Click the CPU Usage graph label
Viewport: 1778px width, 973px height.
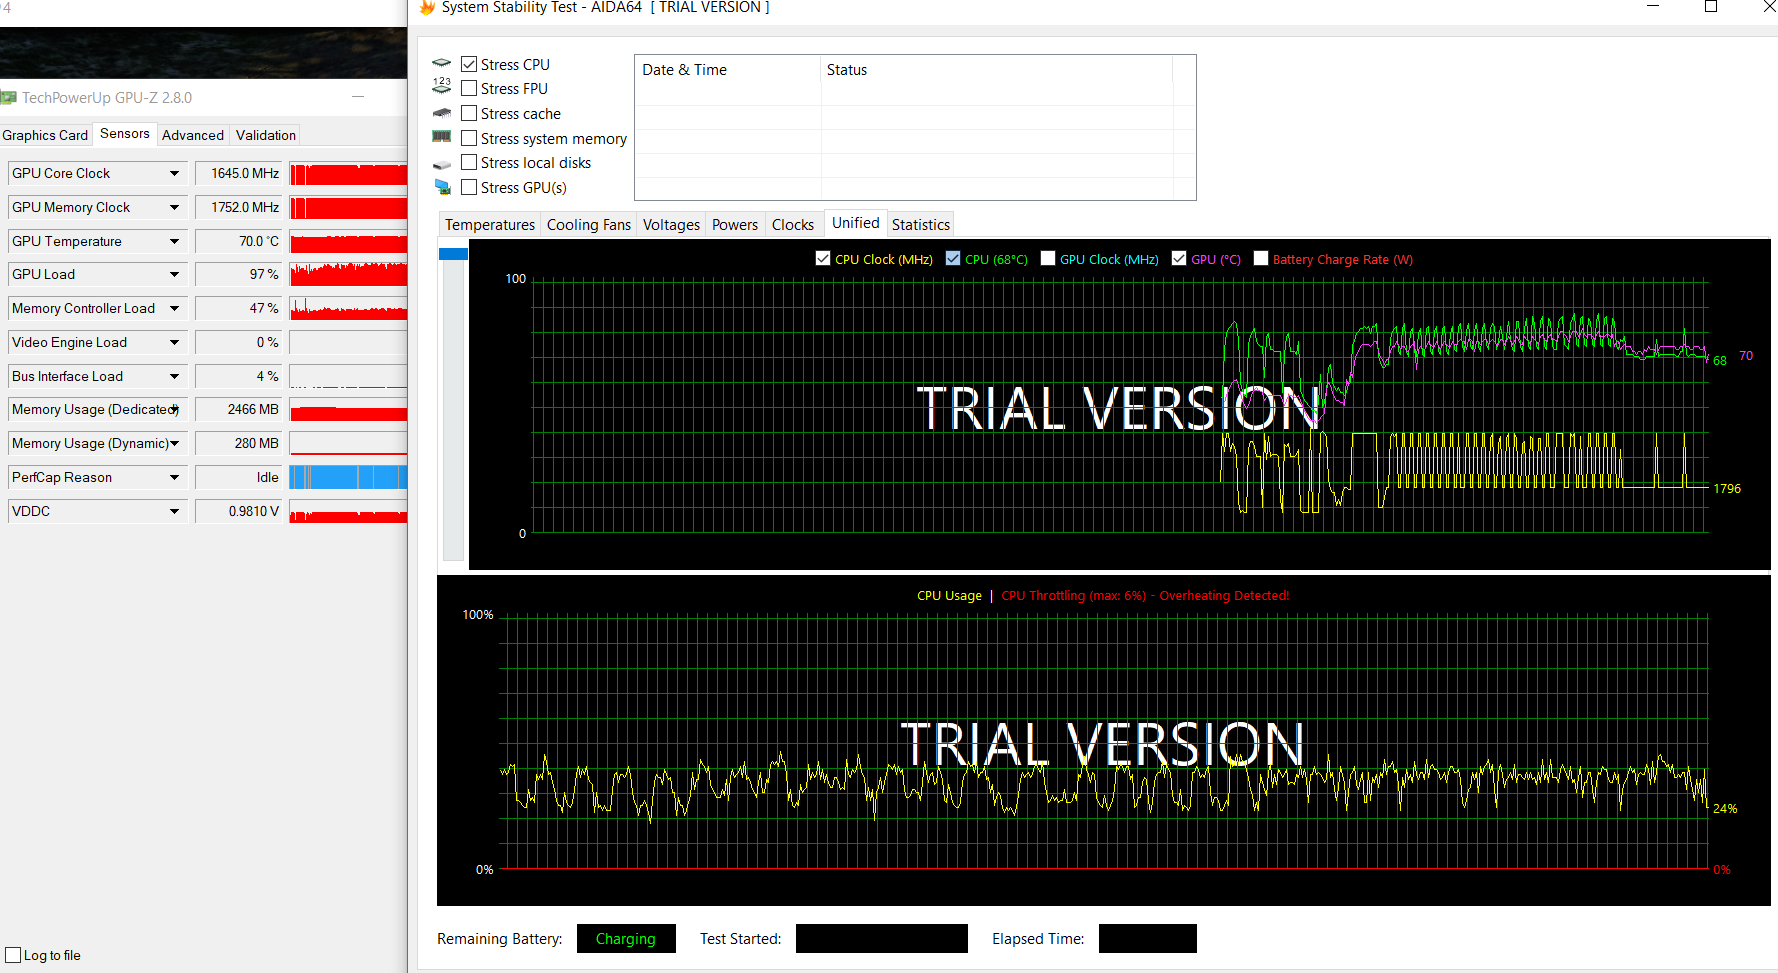(949, 595)
